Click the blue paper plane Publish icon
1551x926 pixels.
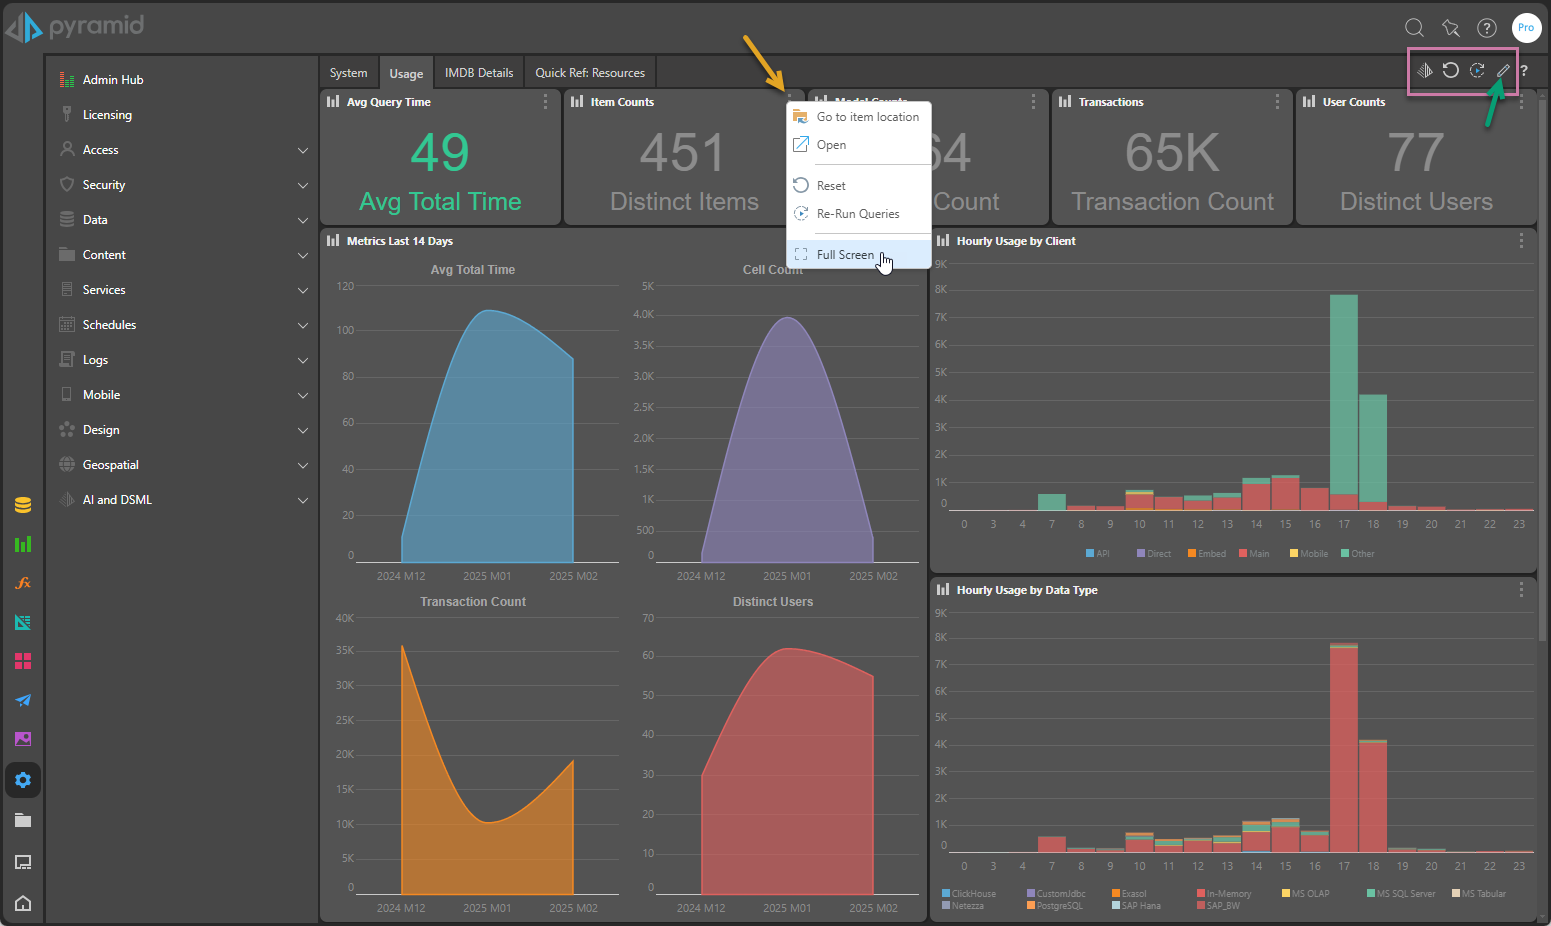(23, 700)
